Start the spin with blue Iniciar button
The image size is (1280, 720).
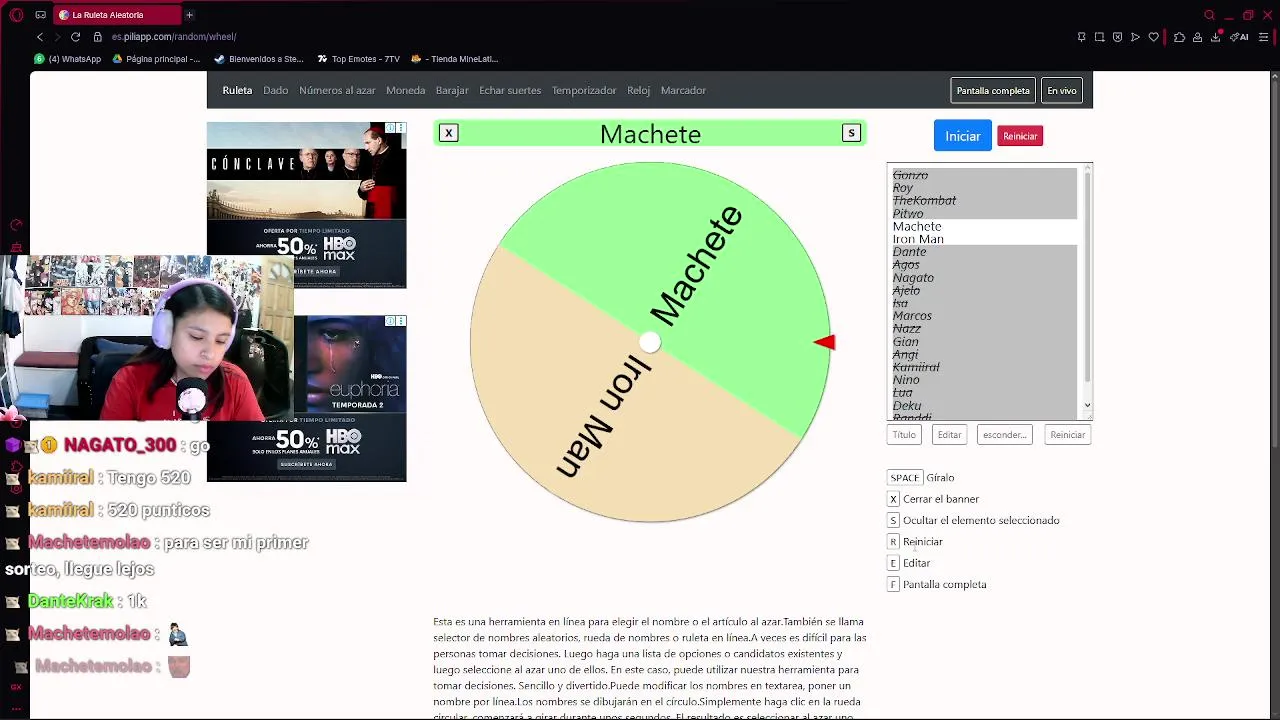[962, 136]
